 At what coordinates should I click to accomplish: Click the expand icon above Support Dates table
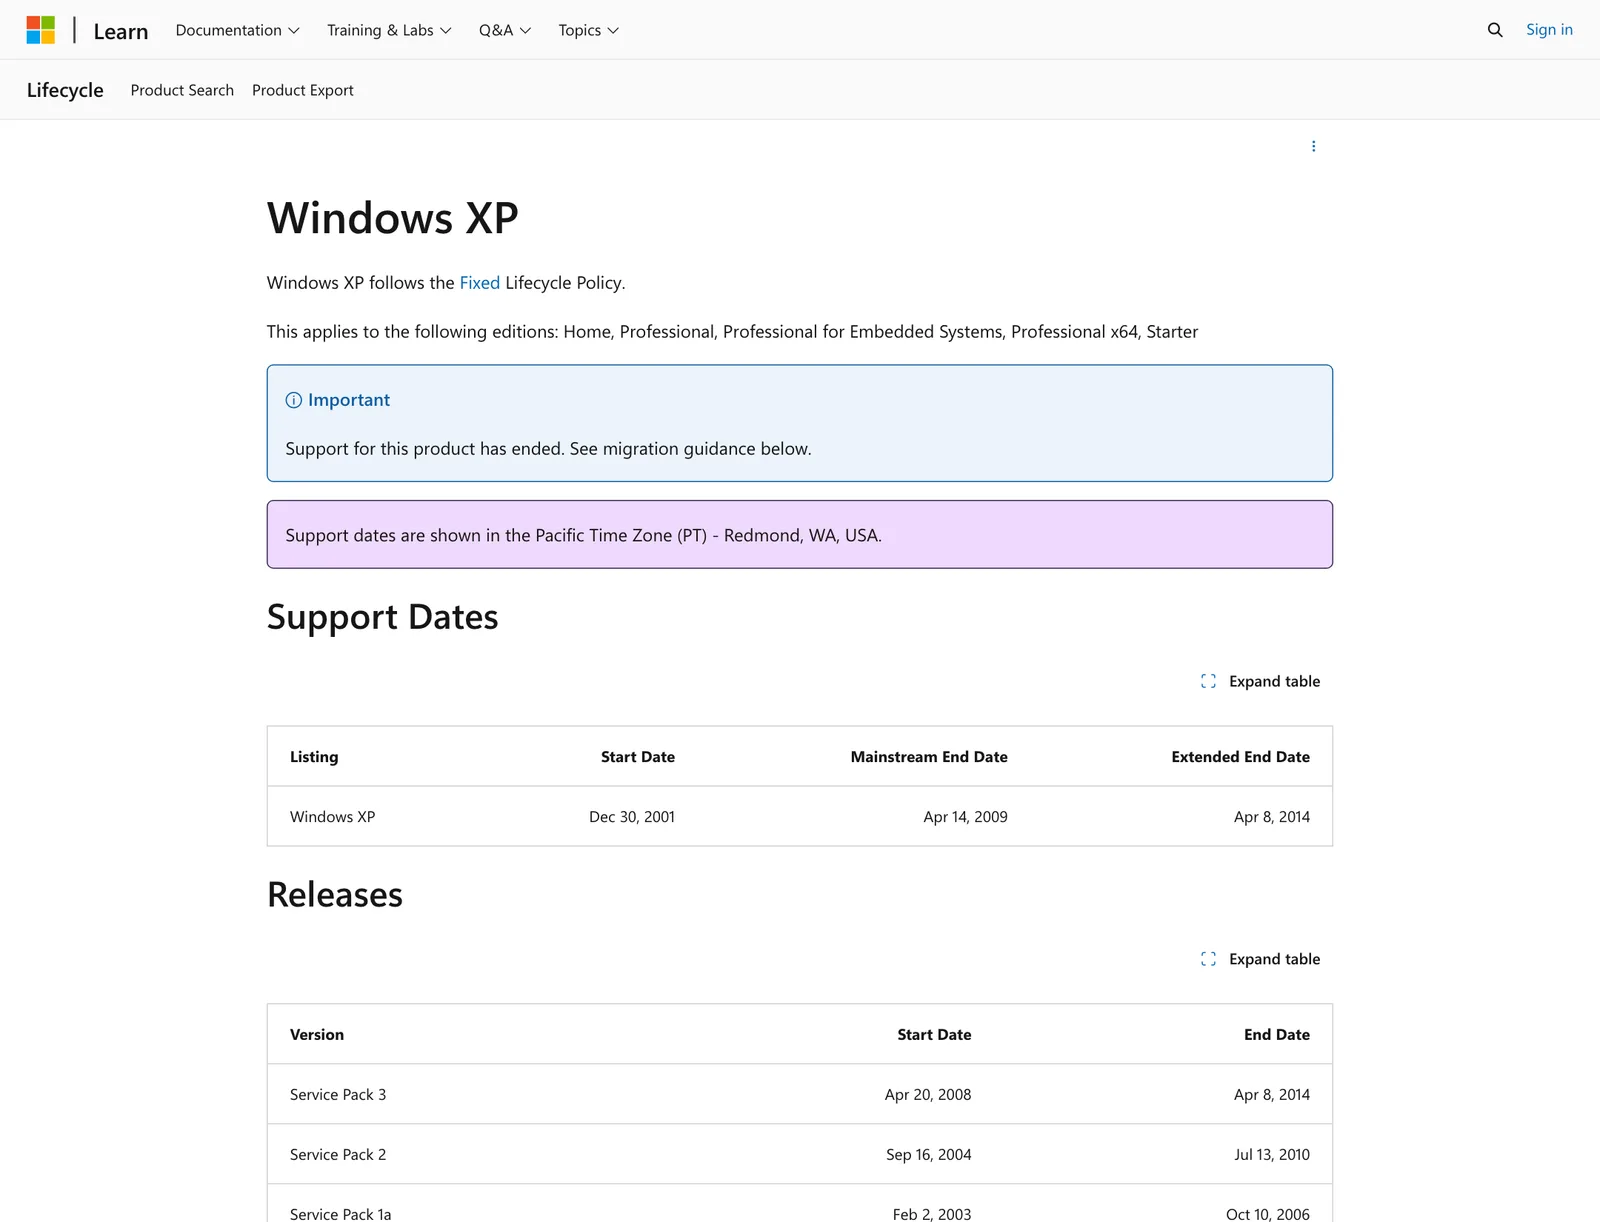(x=1208, y=681)
